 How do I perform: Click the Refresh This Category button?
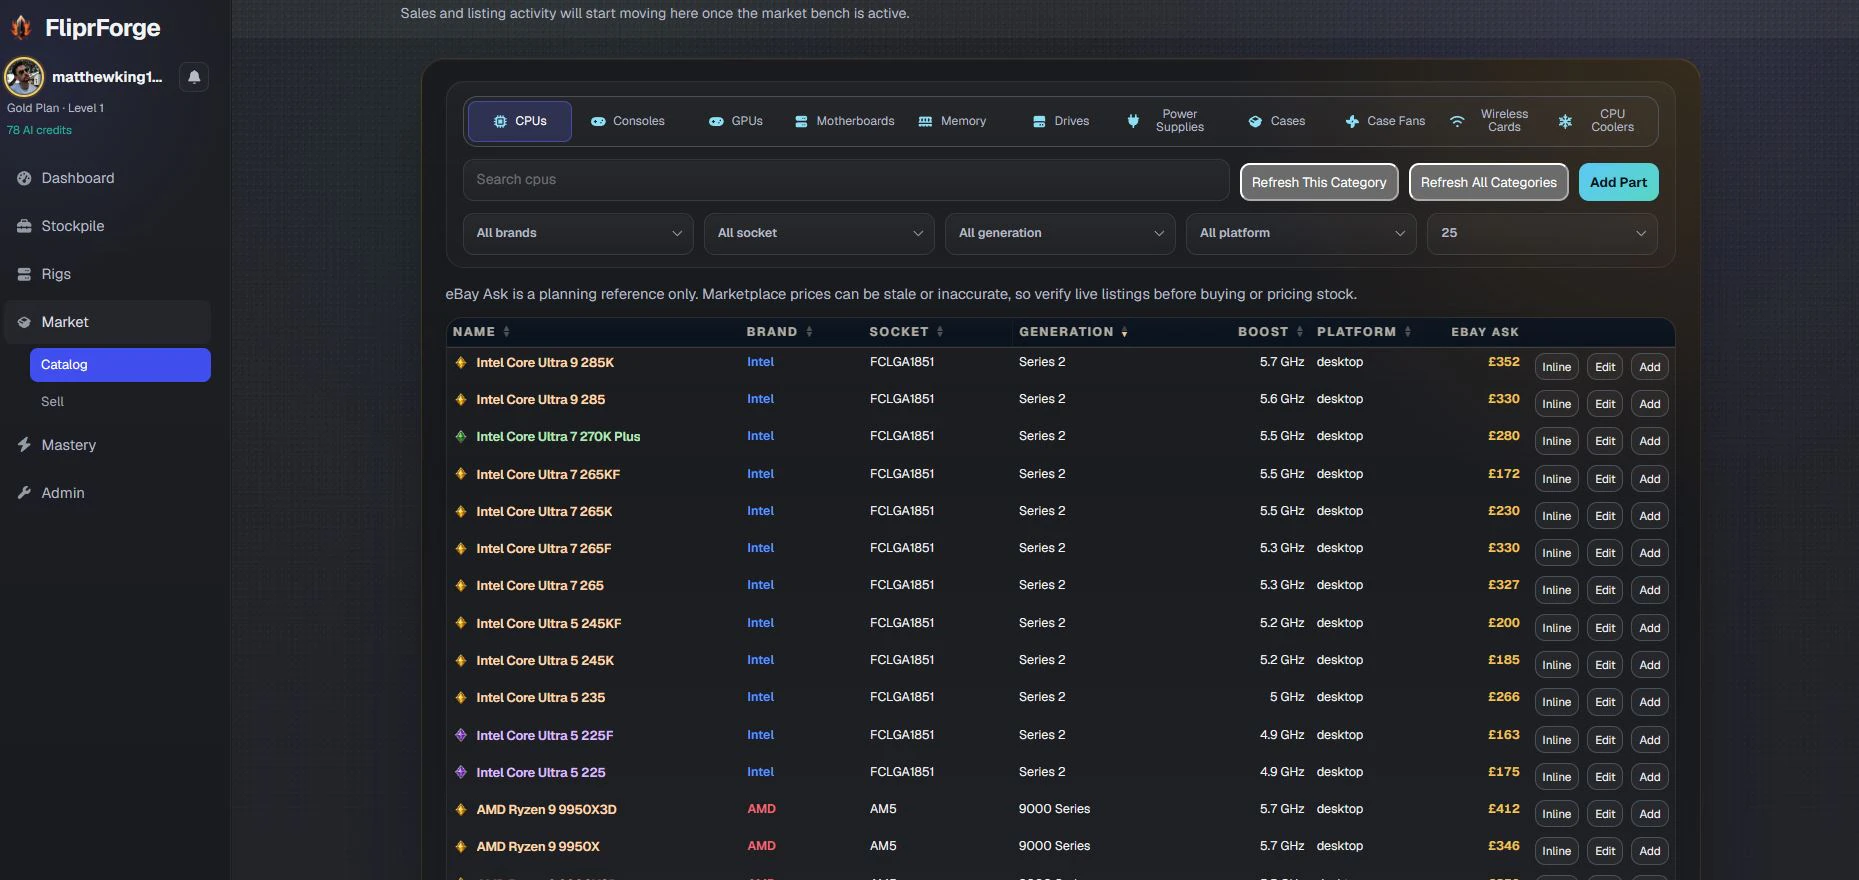(1319, 182)
